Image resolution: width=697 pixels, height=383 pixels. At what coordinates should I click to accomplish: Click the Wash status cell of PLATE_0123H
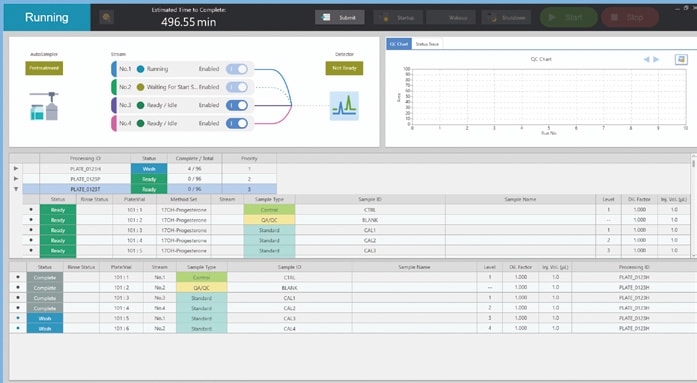[149, 169]
